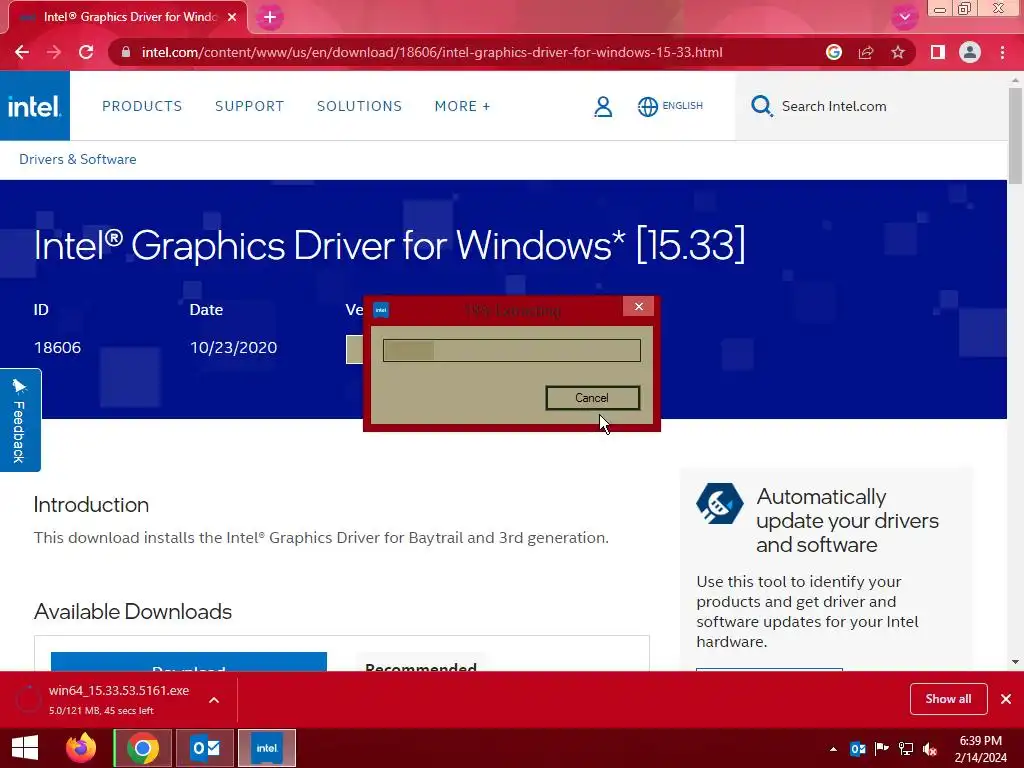Image resolution: width=1024 pixels, height=768 pixels.
Task: Click the driver update tool icon
Action: [720, 504]
